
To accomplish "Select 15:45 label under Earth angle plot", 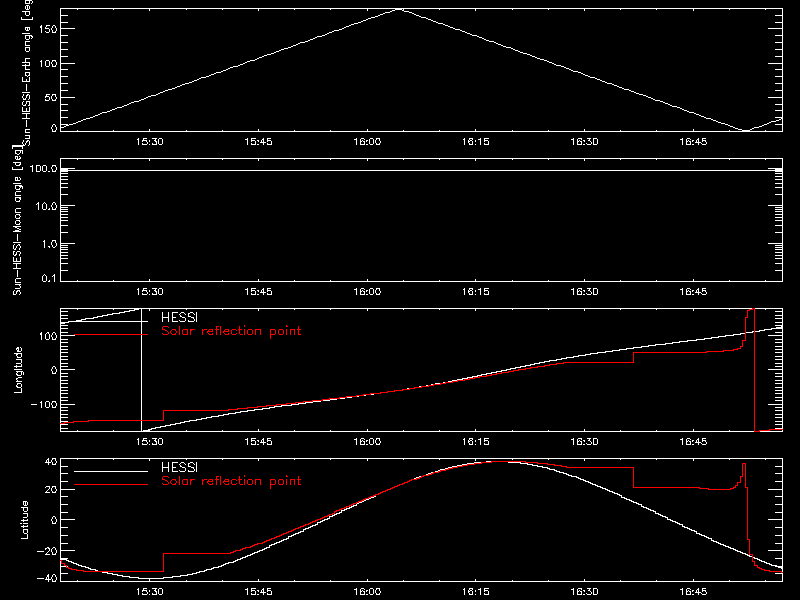I will (x=258, y=142).
